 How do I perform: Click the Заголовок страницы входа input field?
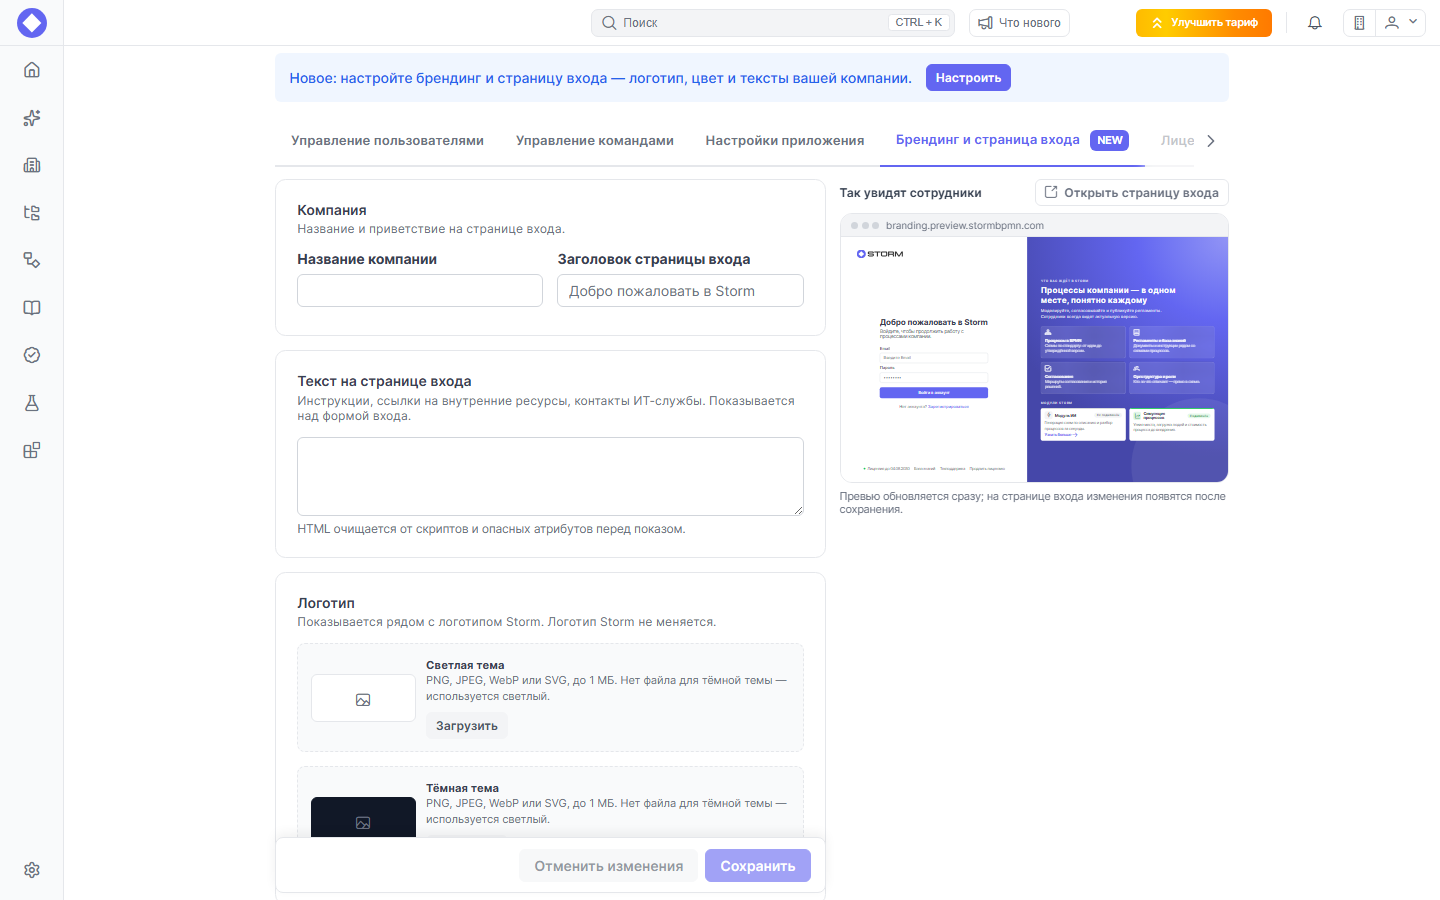pyautogui.click(x=681, y=291)
